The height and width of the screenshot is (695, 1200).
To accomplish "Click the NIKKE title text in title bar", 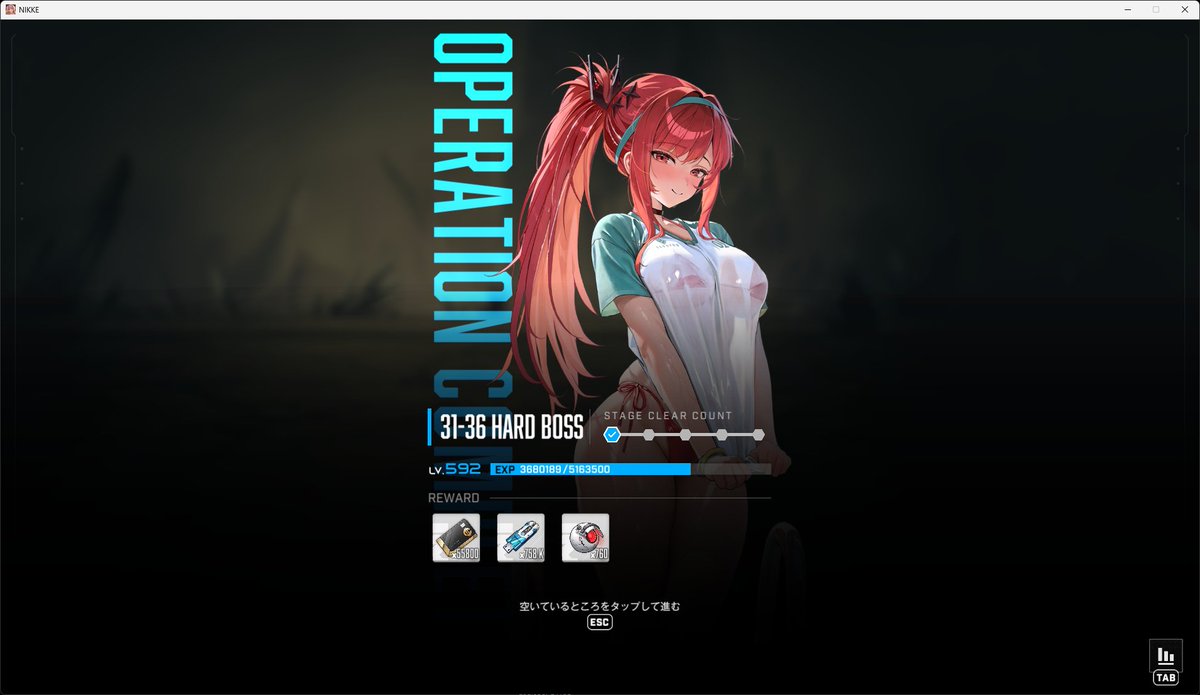I will pyautogui.click(x=29, y=9).
